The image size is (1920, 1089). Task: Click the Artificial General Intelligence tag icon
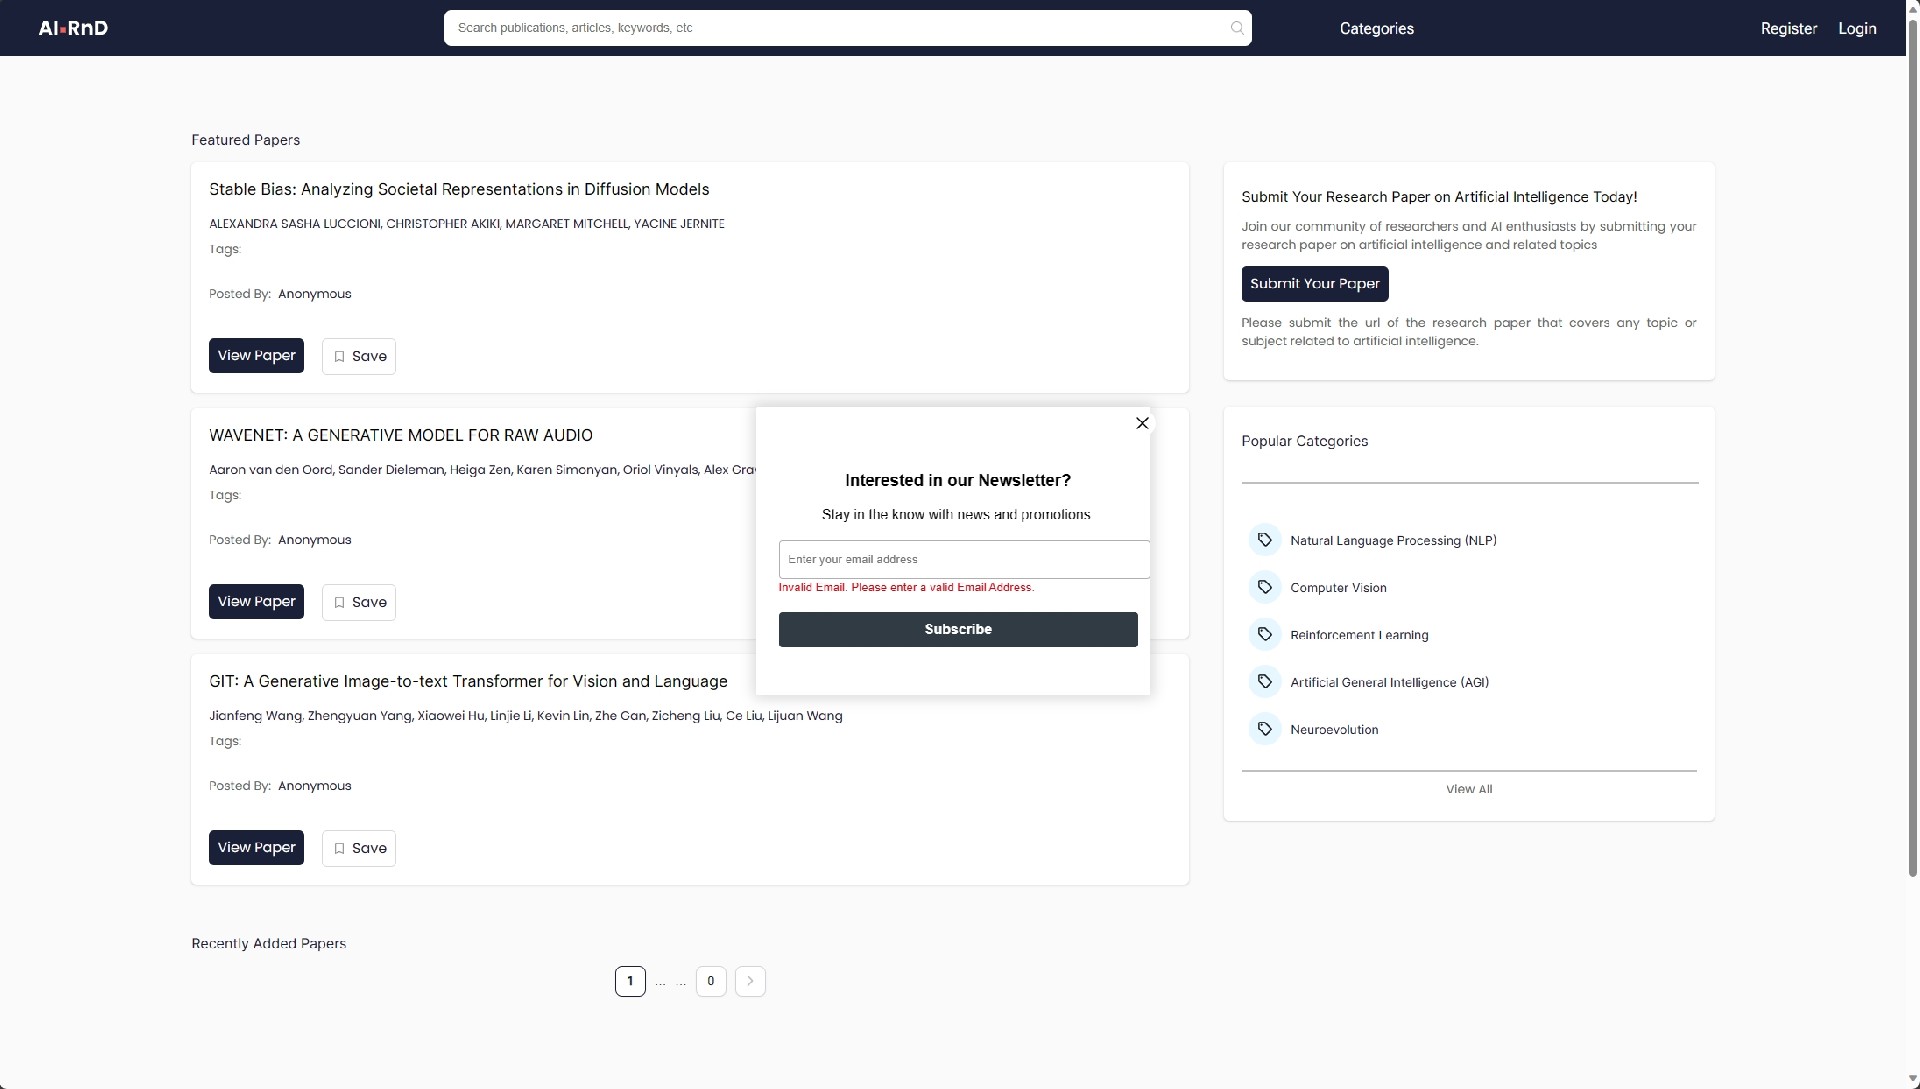[1264, 682]
